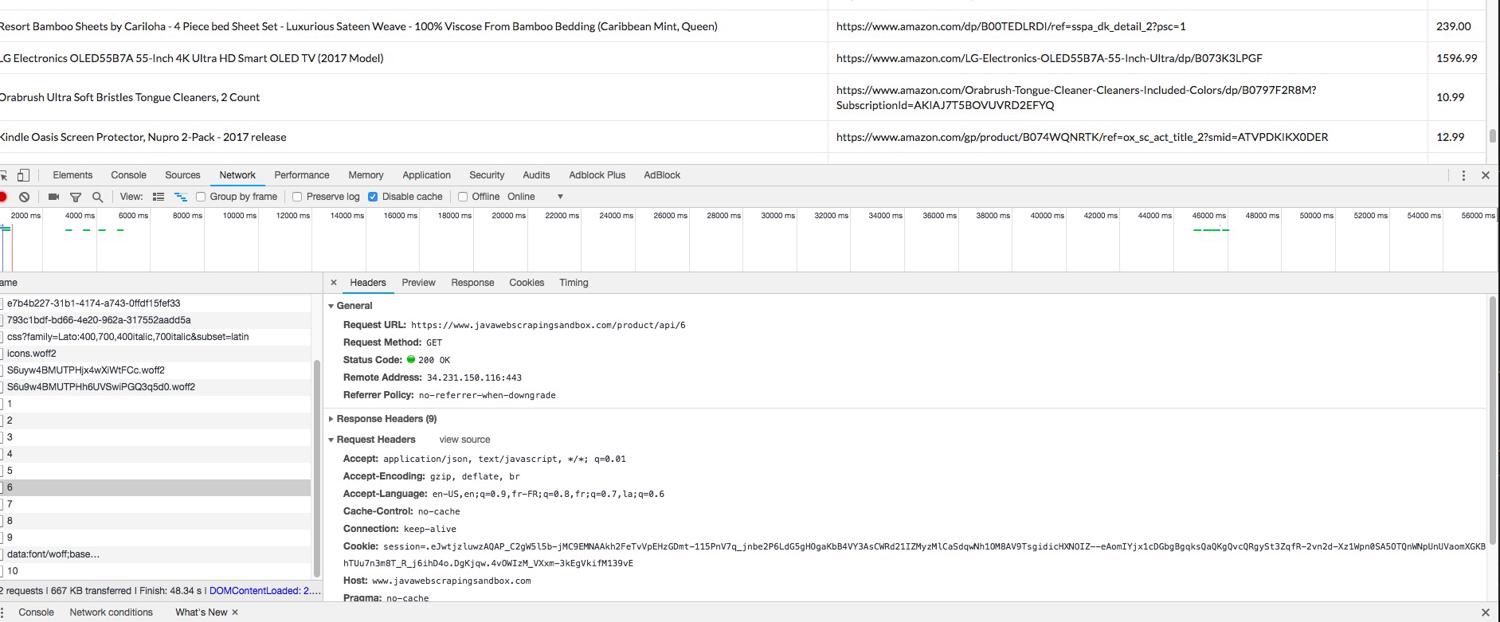The height and width of the screenshot is (622, 1500).
Task: Uncheck Disable cache checkbox
Action: tap(373, 197)
